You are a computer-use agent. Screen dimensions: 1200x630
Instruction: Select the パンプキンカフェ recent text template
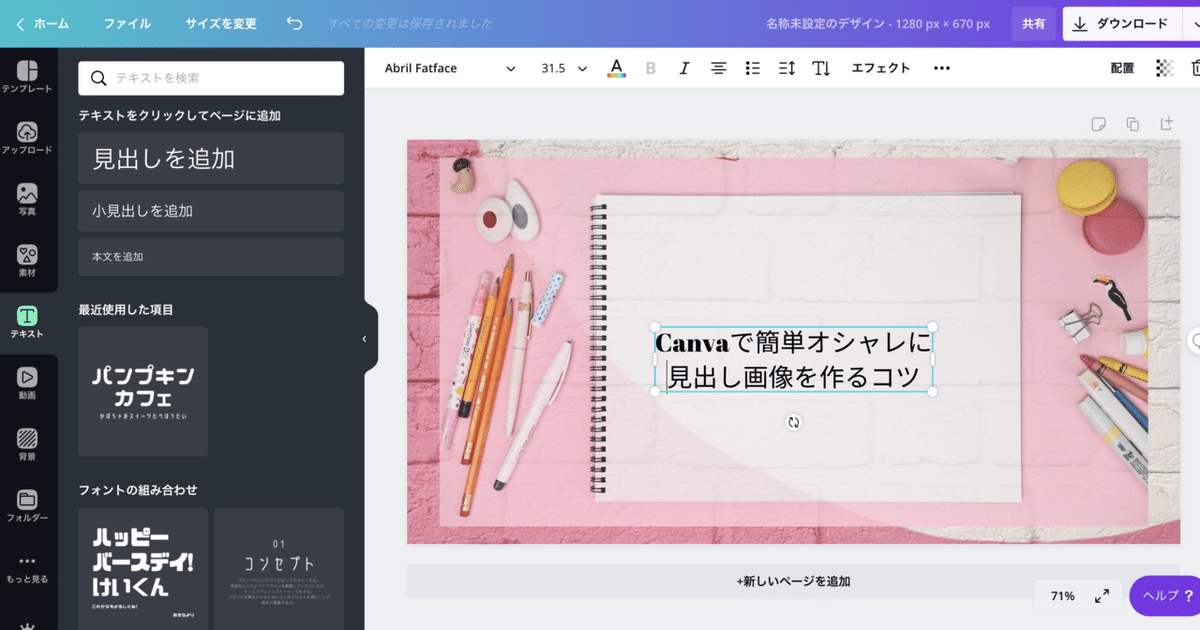coord(143,391)
